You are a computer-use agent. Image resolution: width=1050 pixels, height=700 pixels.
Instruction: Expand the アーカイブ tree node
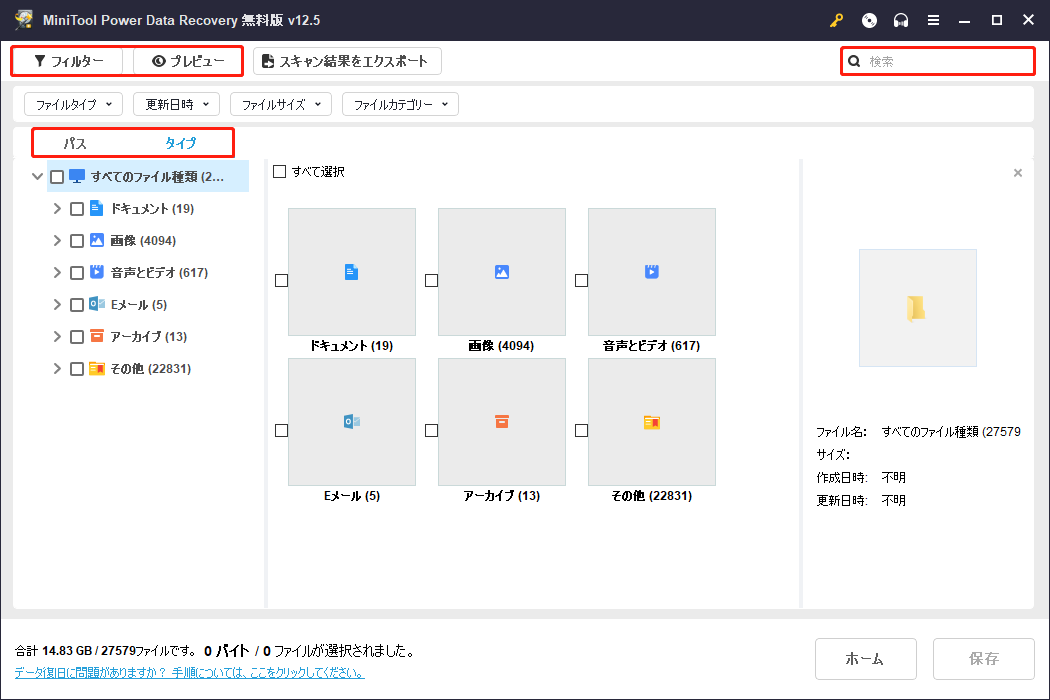[x=57, y=337]
